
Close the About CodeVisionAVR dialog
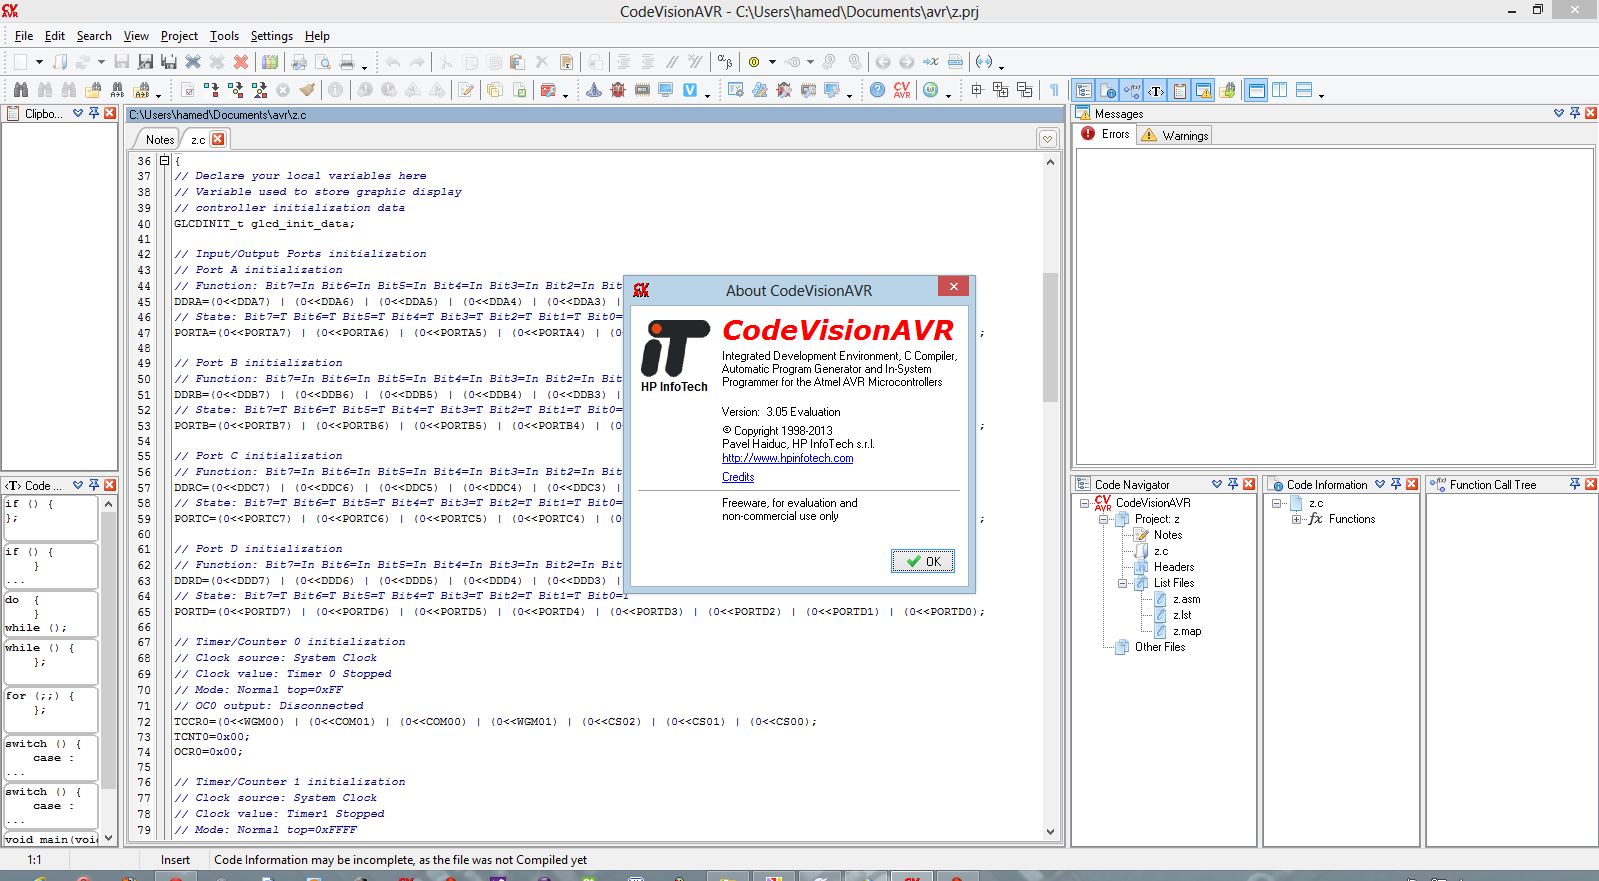(953, 287)
